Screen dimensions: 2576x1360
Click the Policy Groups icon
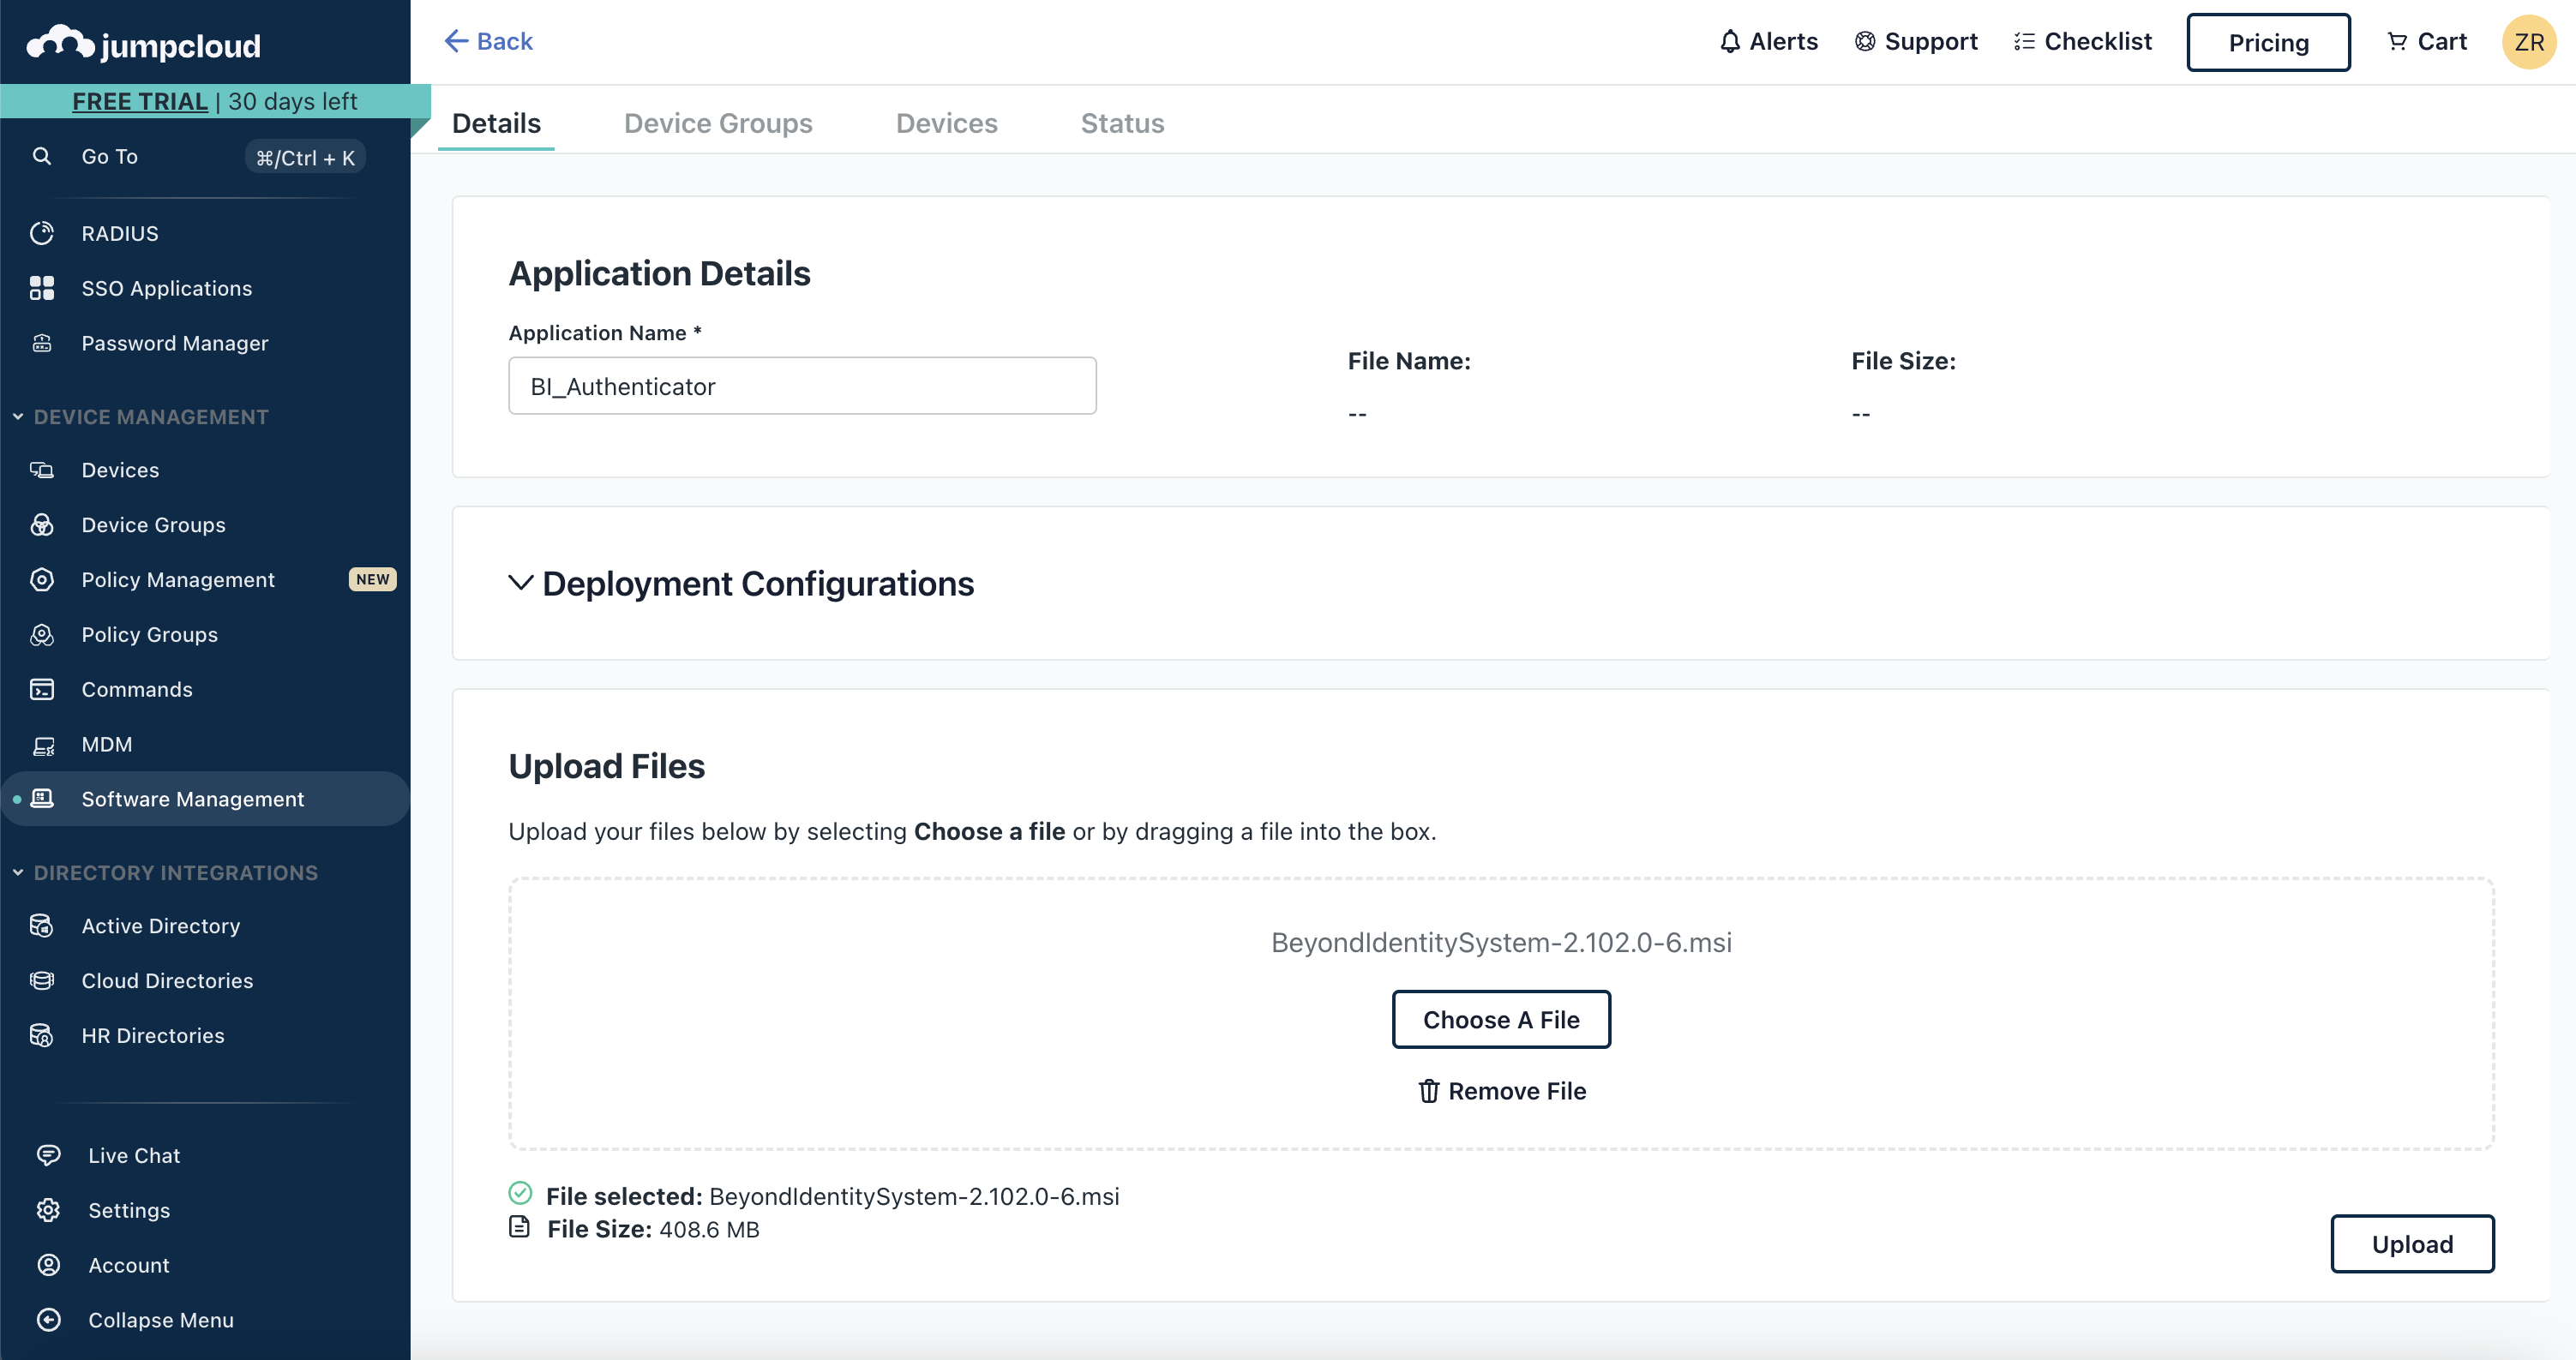pyautogui.click(x=42, y=635)
